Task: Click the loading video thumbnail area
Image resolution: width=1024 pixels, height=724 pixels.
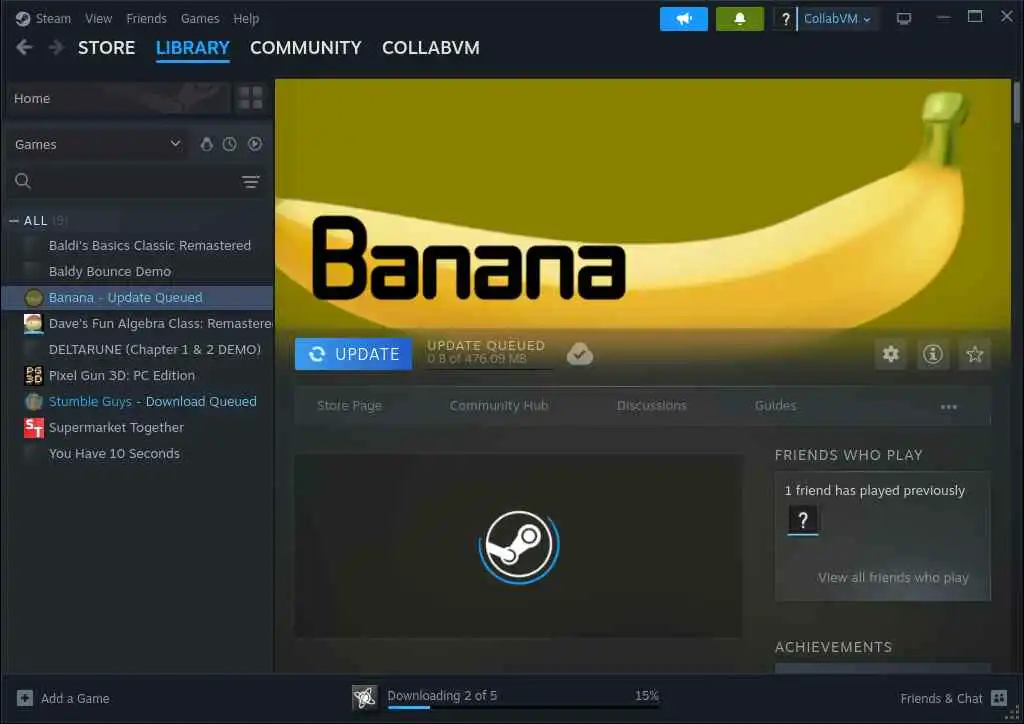Action: point(518,546)
